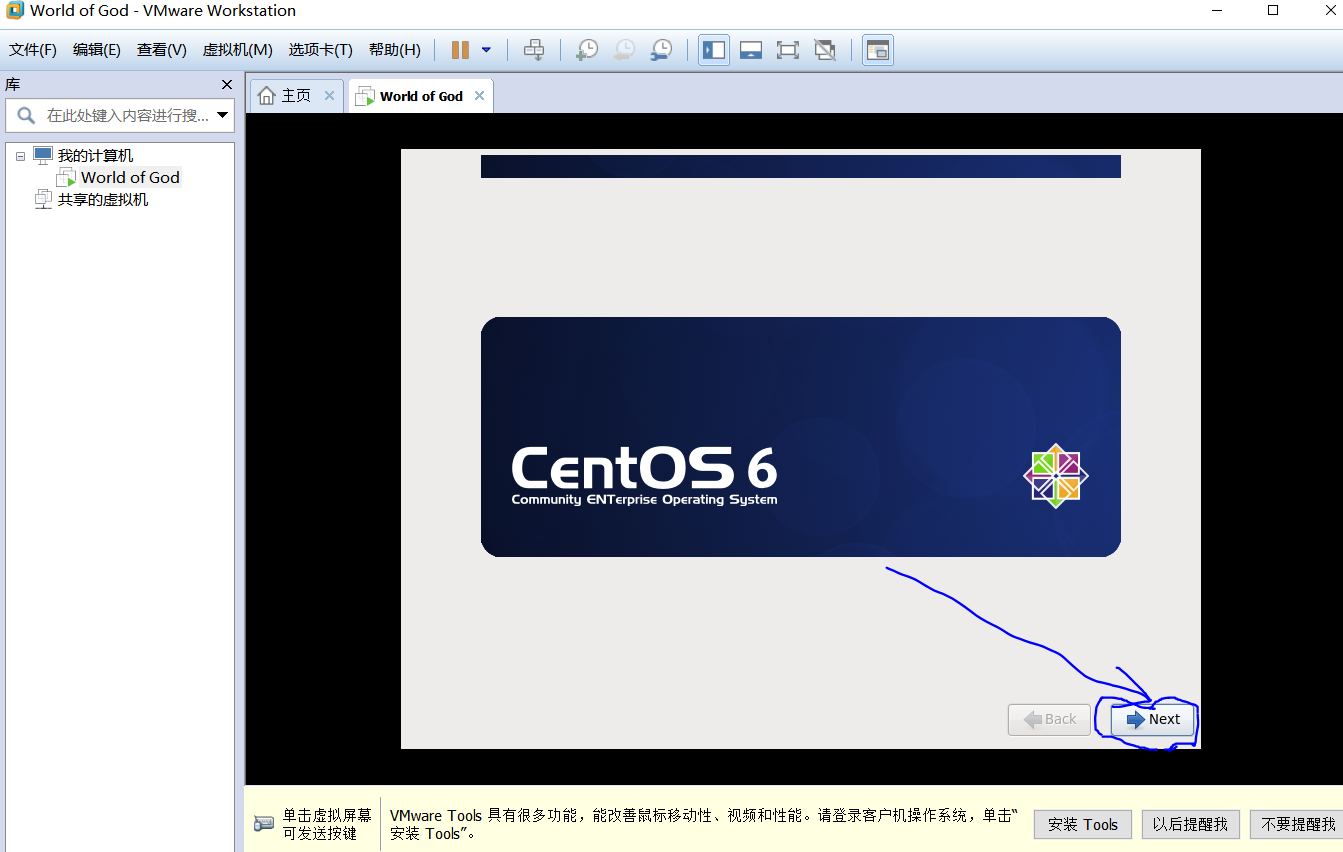Close the 主页 tab
Image resolution: width=1343 pixels, height=852 pixels.
(x=329, y=96)
